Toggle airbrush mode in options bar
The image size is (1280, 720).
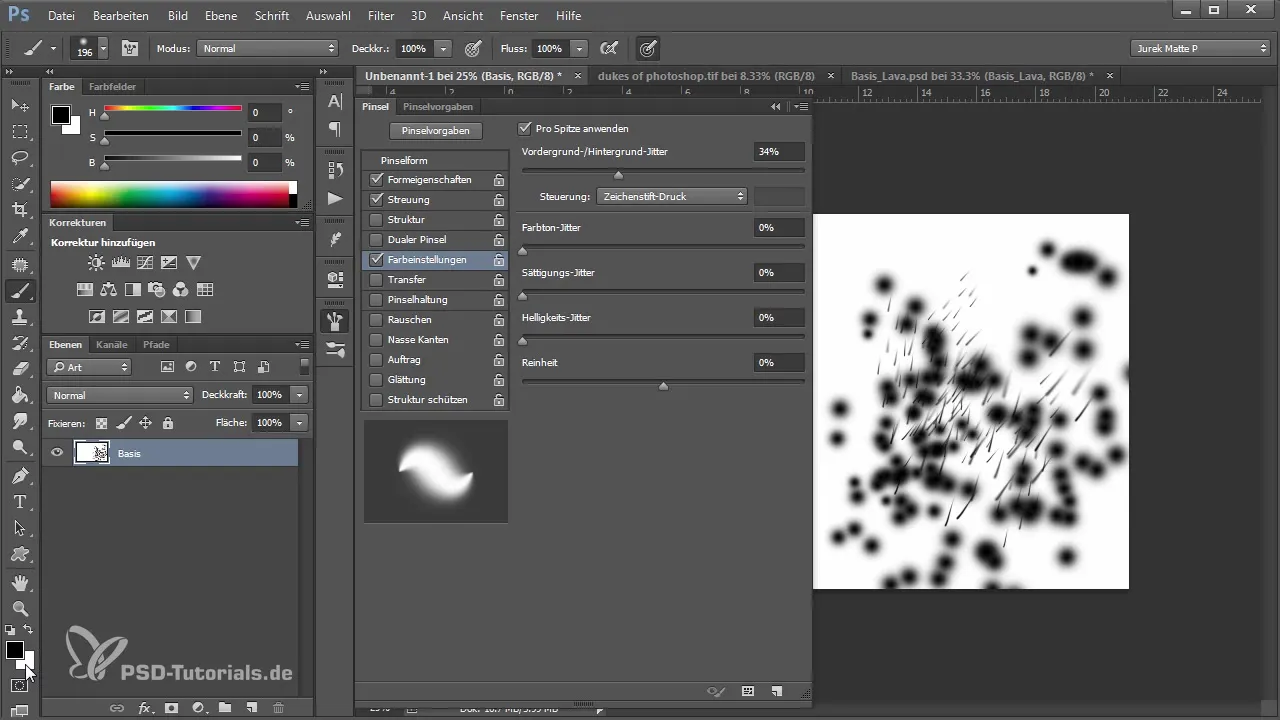click(607, 48)
